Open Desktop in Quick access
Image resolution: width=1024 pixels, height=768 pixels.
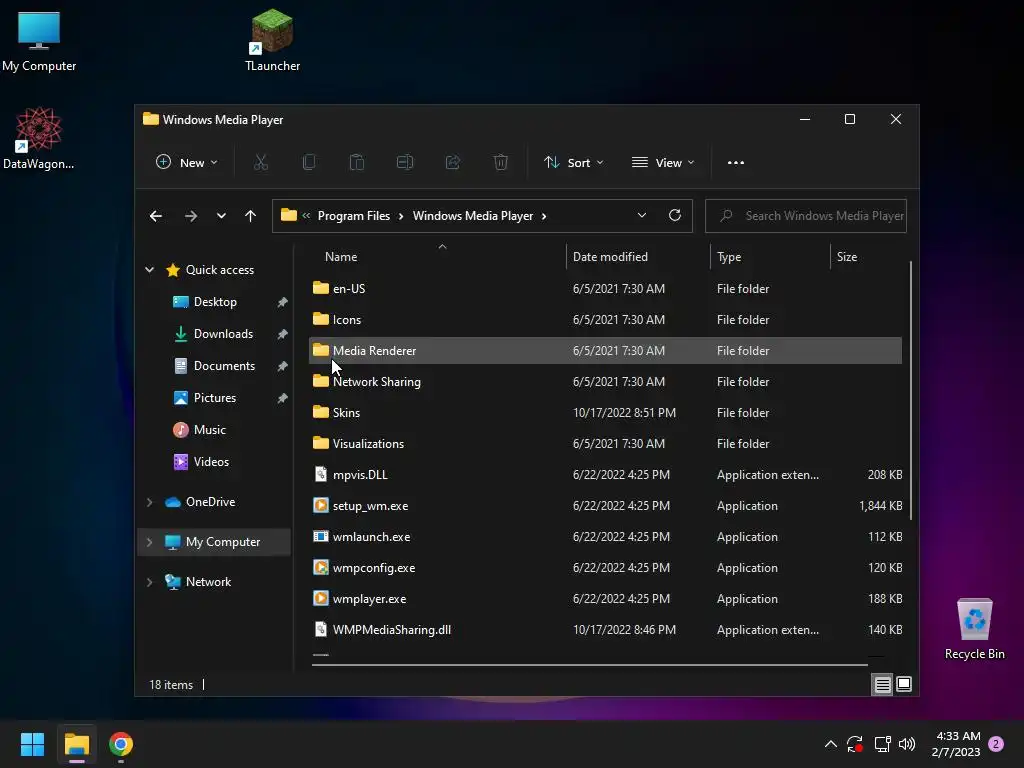[215, 302]
